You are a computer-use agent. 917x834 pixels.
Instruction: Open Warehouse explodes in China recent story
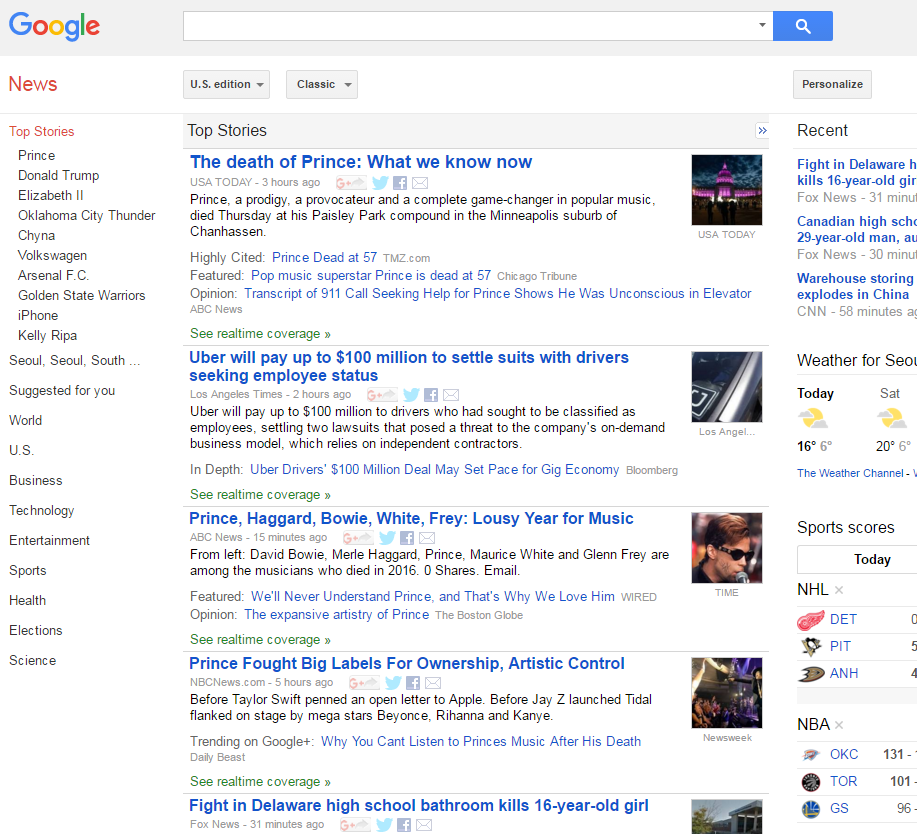coord(857,287)
